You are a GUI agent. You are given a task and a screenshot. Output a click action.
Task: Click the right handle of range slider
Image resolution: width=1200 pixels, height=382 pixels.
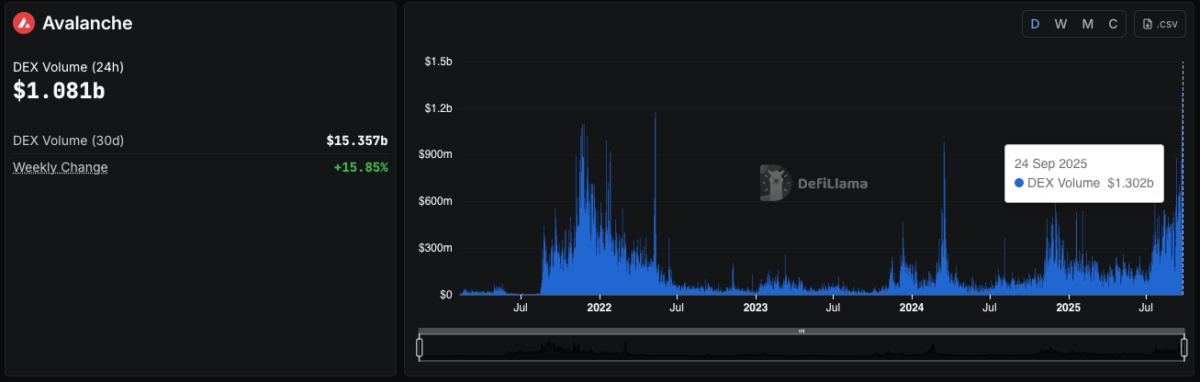[x=1184, y=348]
